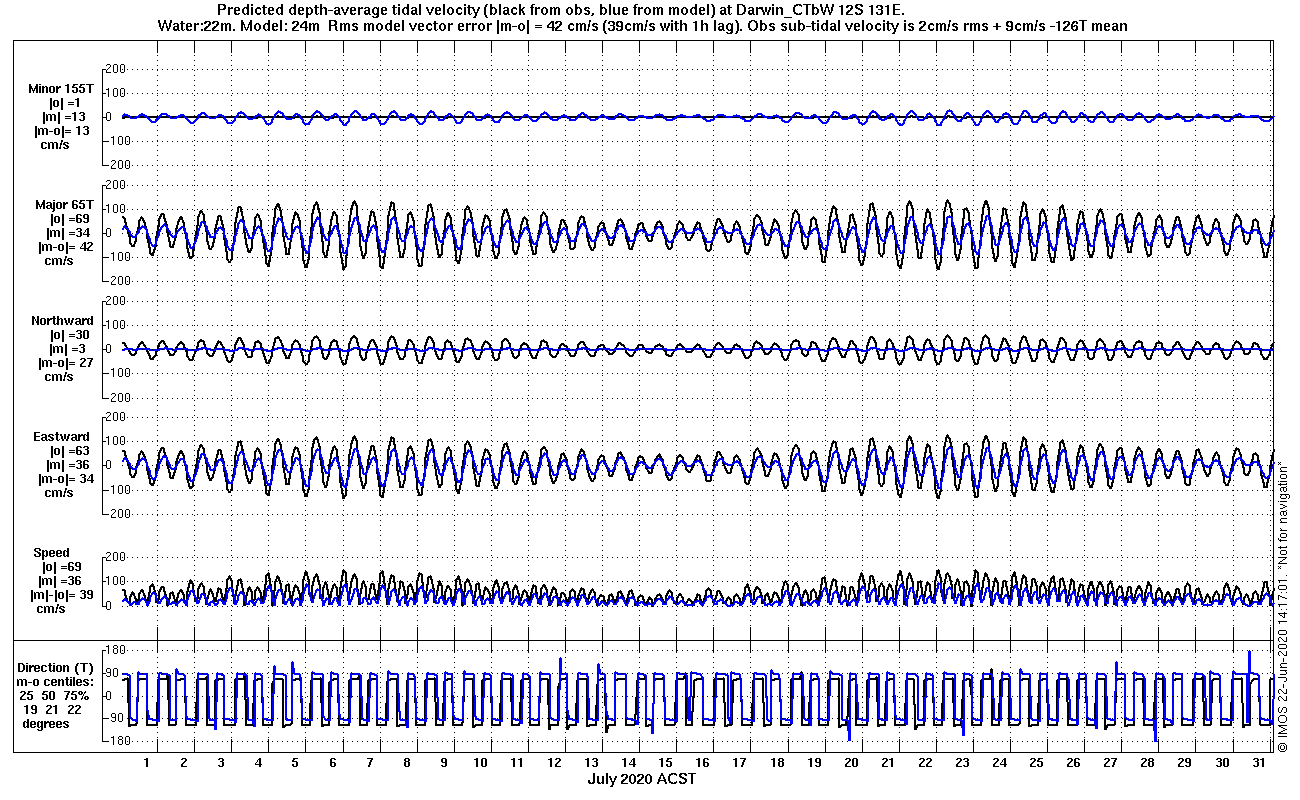The height and width of the screenshot is (800, 1300).
Task: Click day '19' on the x-axis
Action: (814, 762)
